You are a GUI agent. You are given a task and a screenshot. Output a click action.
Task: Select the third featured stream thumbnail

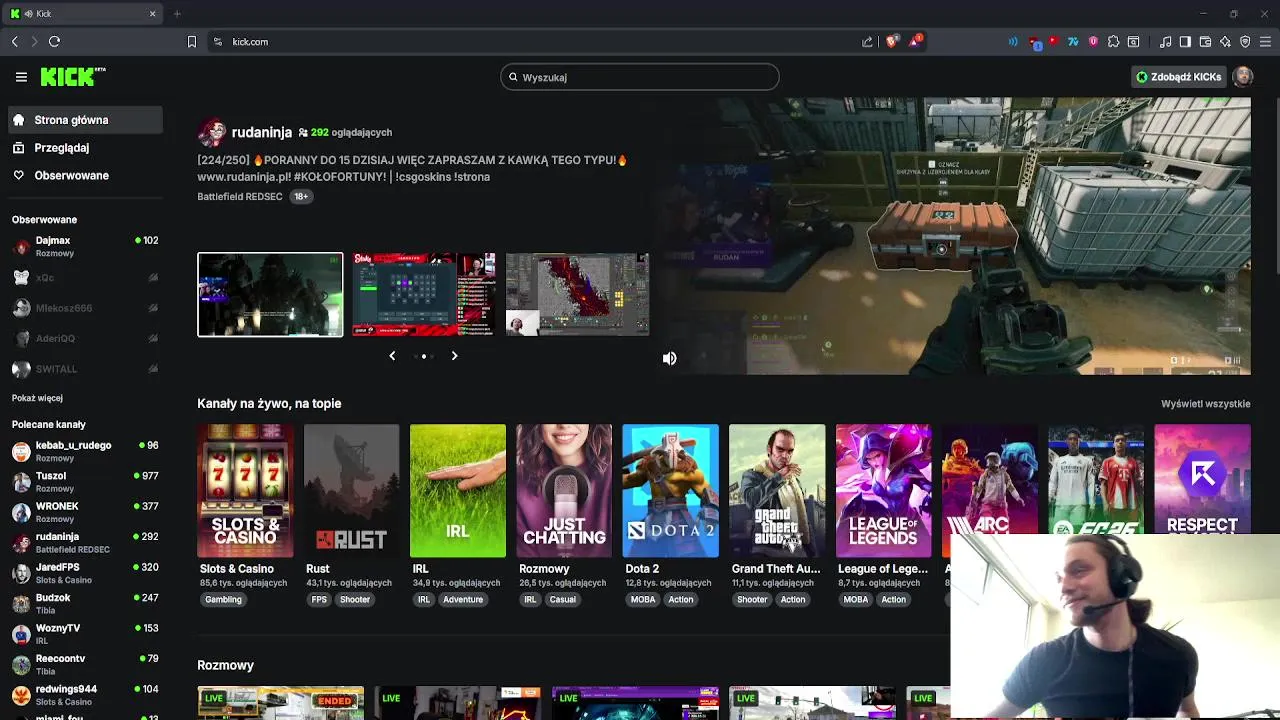pyautogui.click(x=578, y=295)
